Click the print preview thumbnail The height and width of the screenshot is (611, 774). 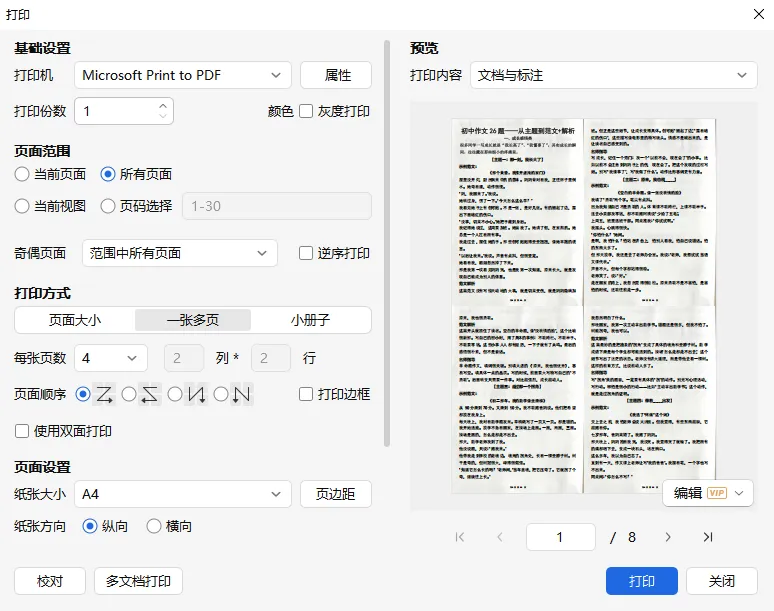click(583, 306)
